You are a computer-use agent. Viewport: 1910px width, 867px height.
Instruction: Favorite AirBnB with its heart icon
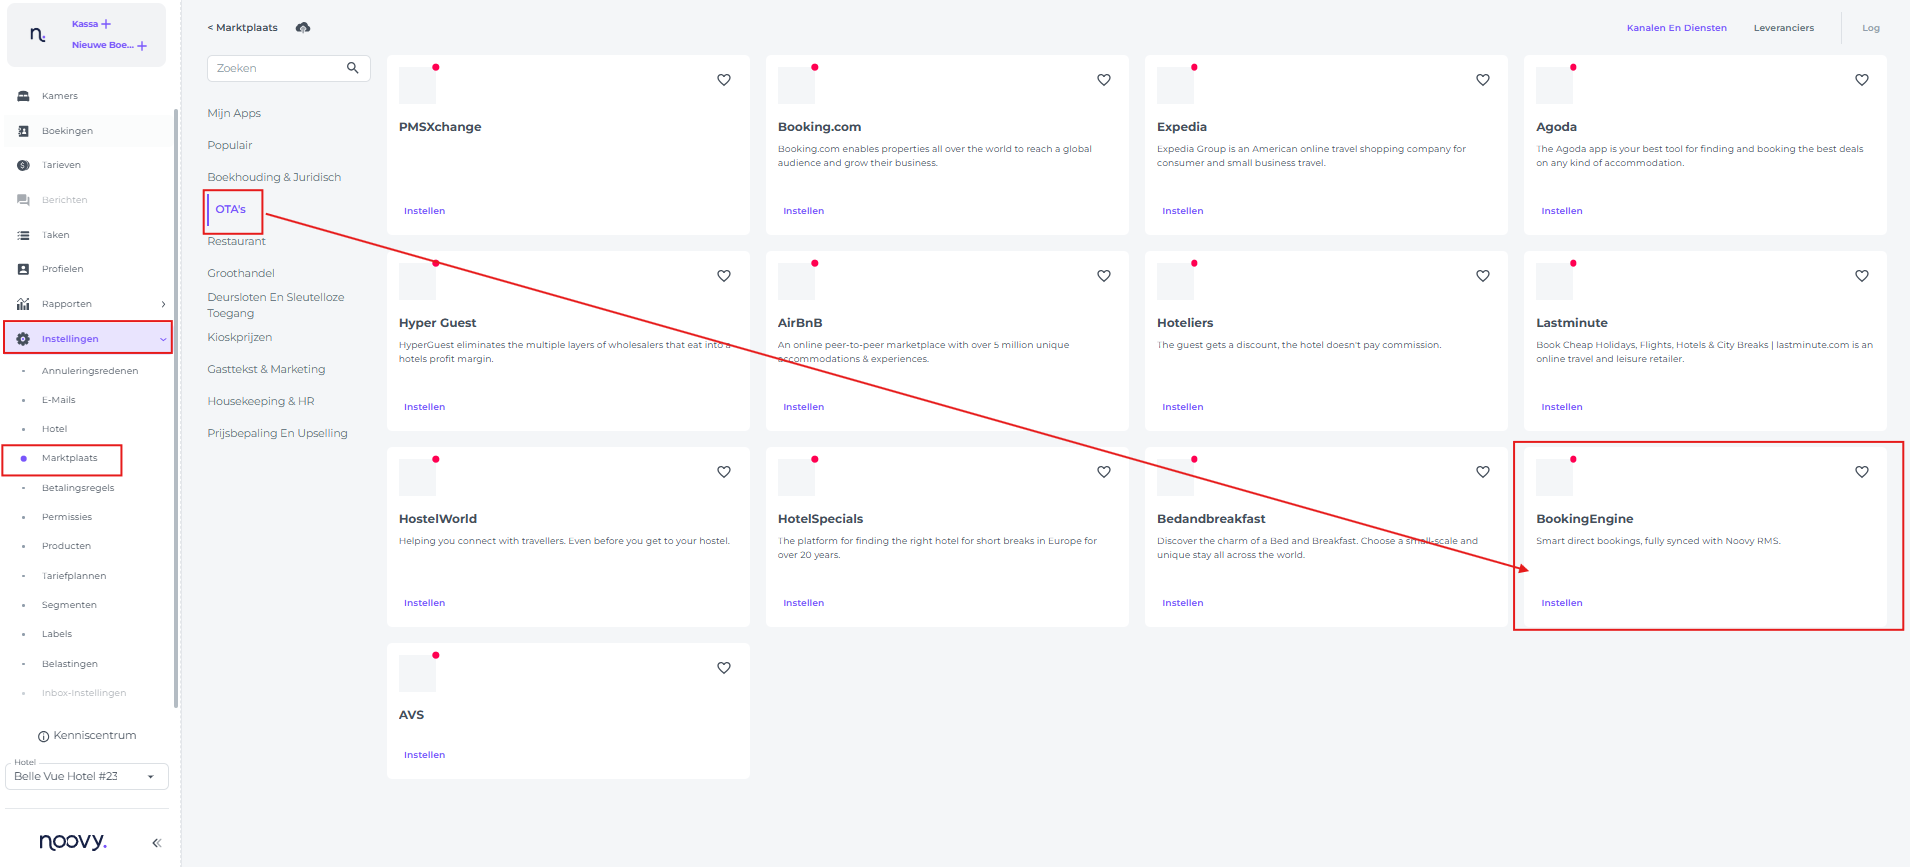point(1104,276)
